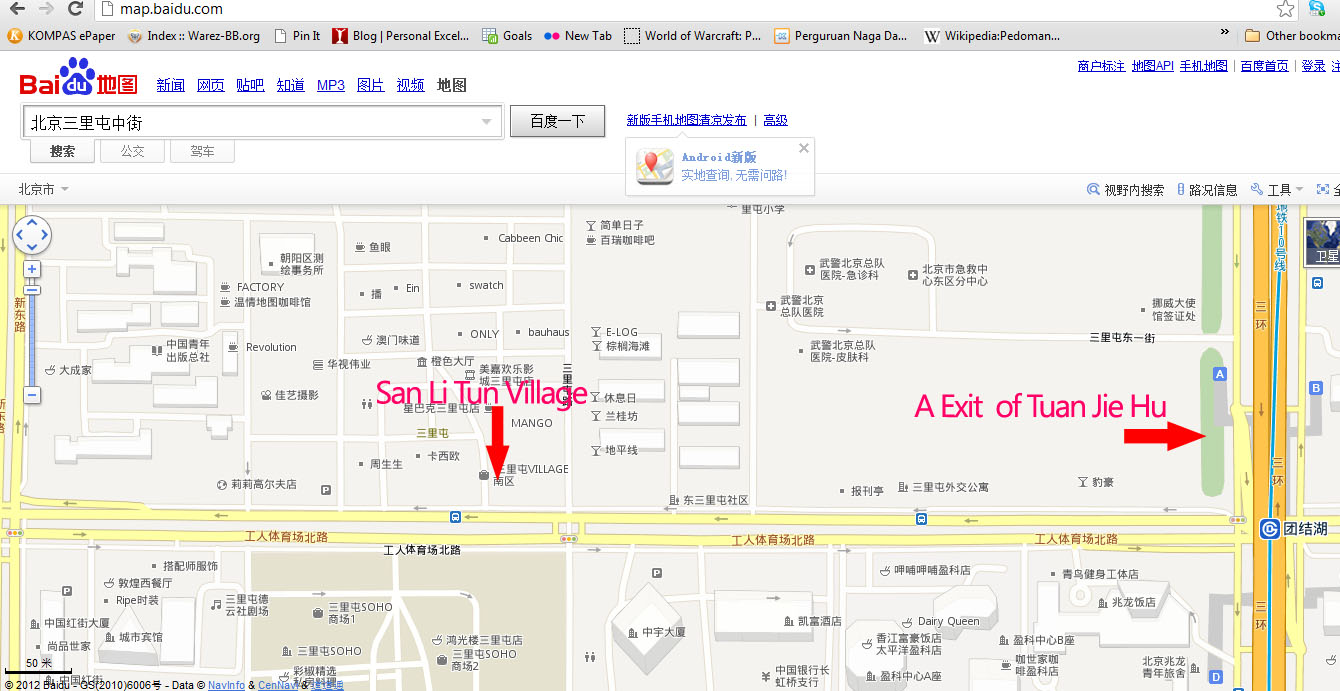Open 图片 in Baidu navigation
1340x691 pixels.
tap(371, 86)
